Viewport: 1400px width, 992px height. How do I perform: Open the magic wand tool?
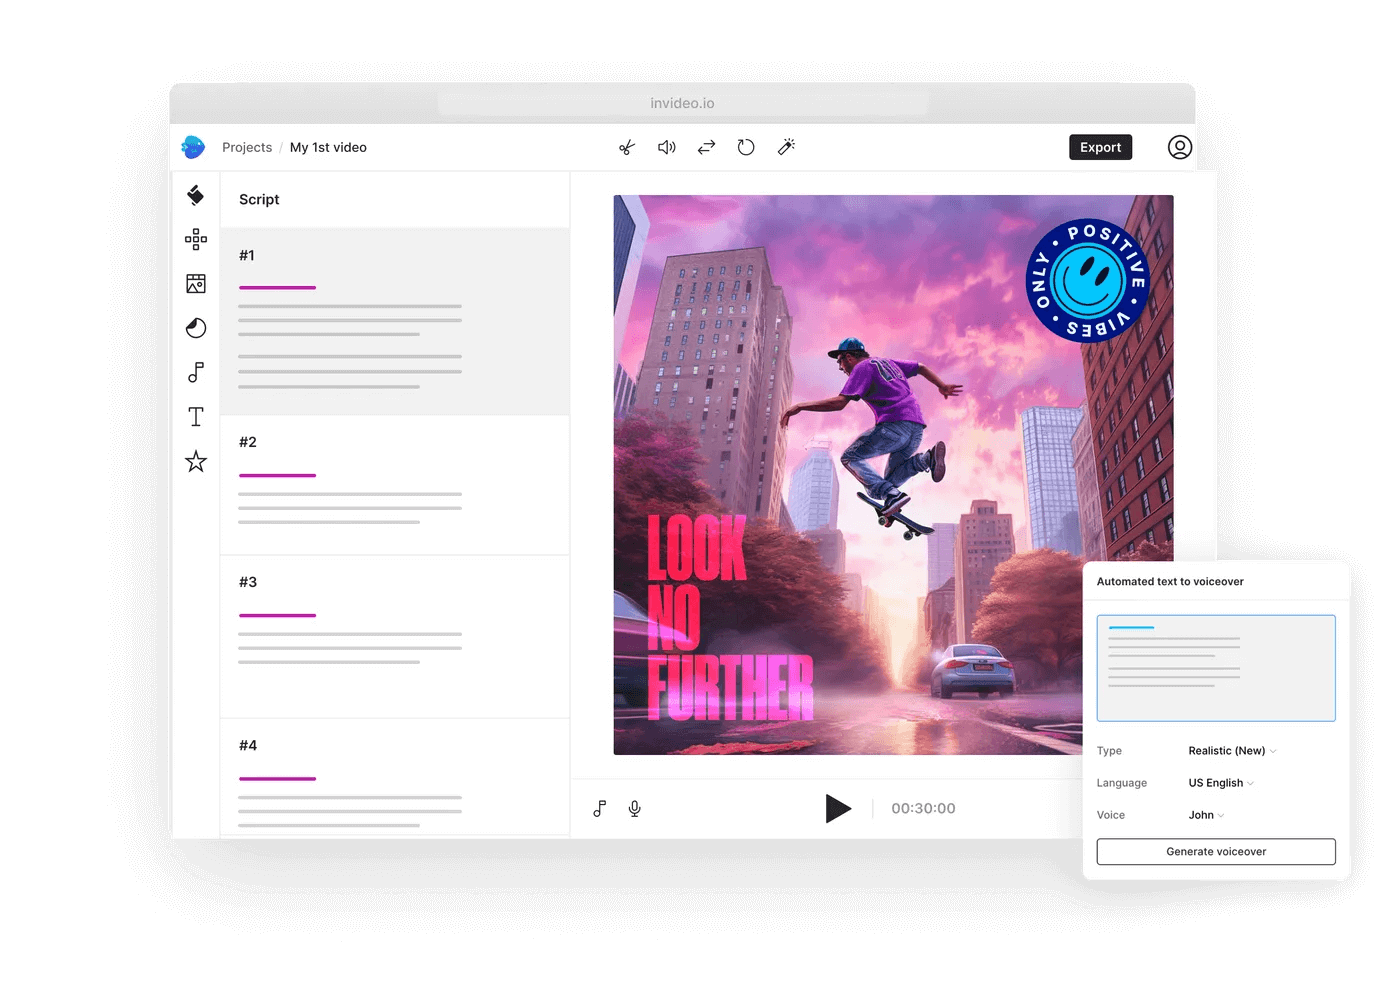pyautogui.click(x=787, y=147)
